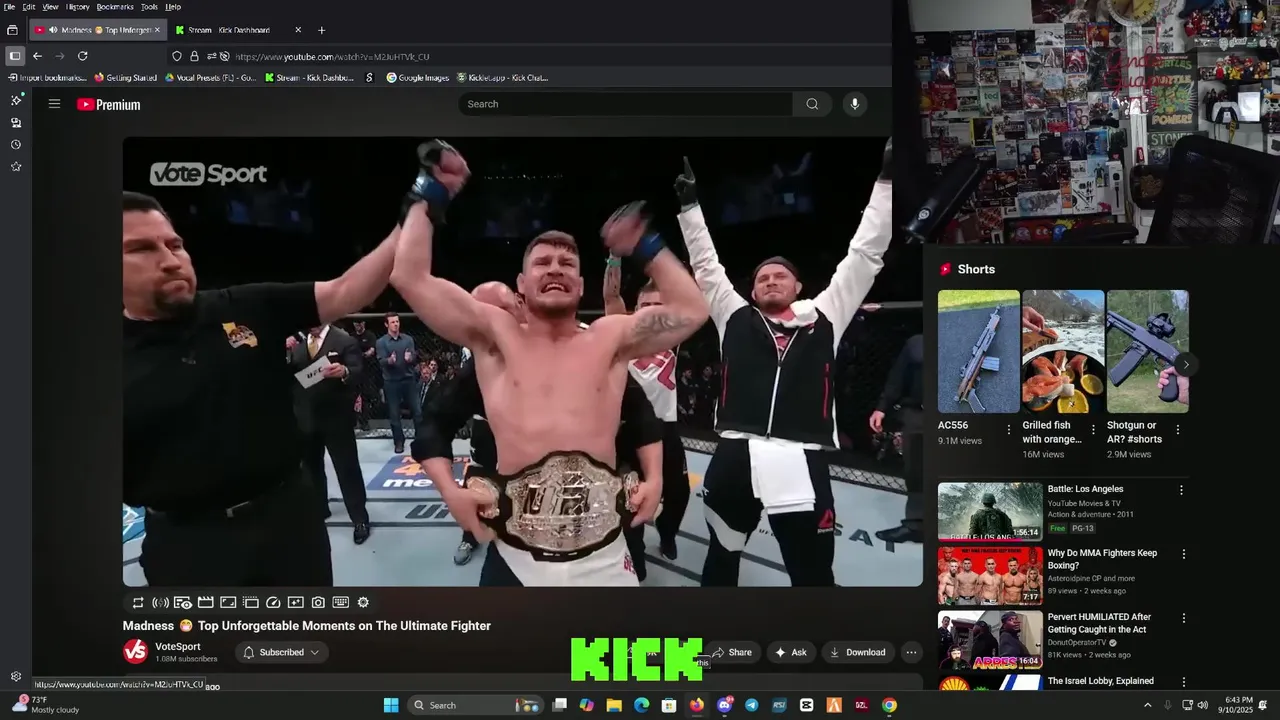Viewport: 1280px width, 720px height.
Task: Click the tracking protection shield icon
Action: [177, 56]
